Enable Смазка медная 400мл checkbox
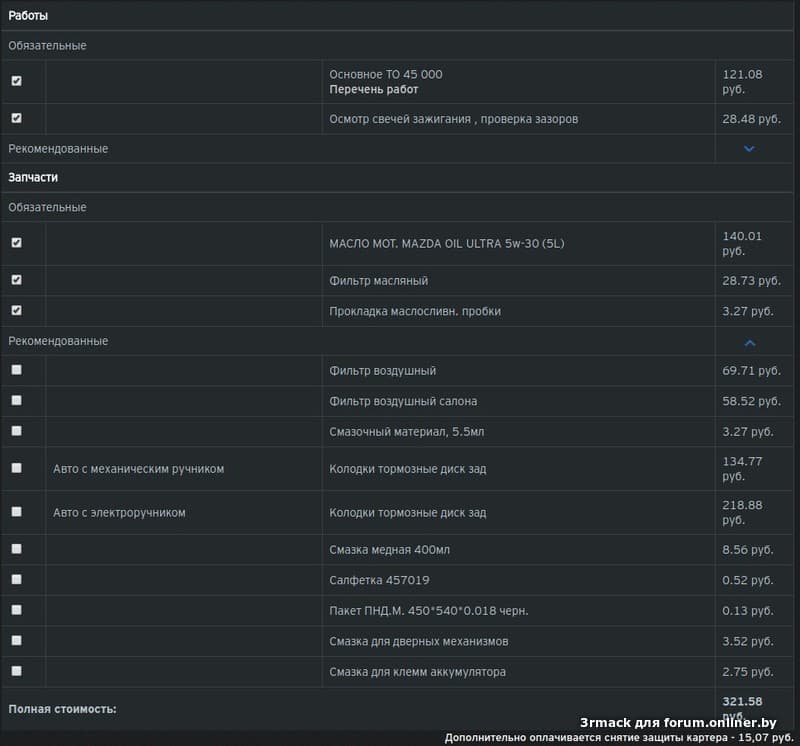The image size is (800, 746). [x=16, y=549]
